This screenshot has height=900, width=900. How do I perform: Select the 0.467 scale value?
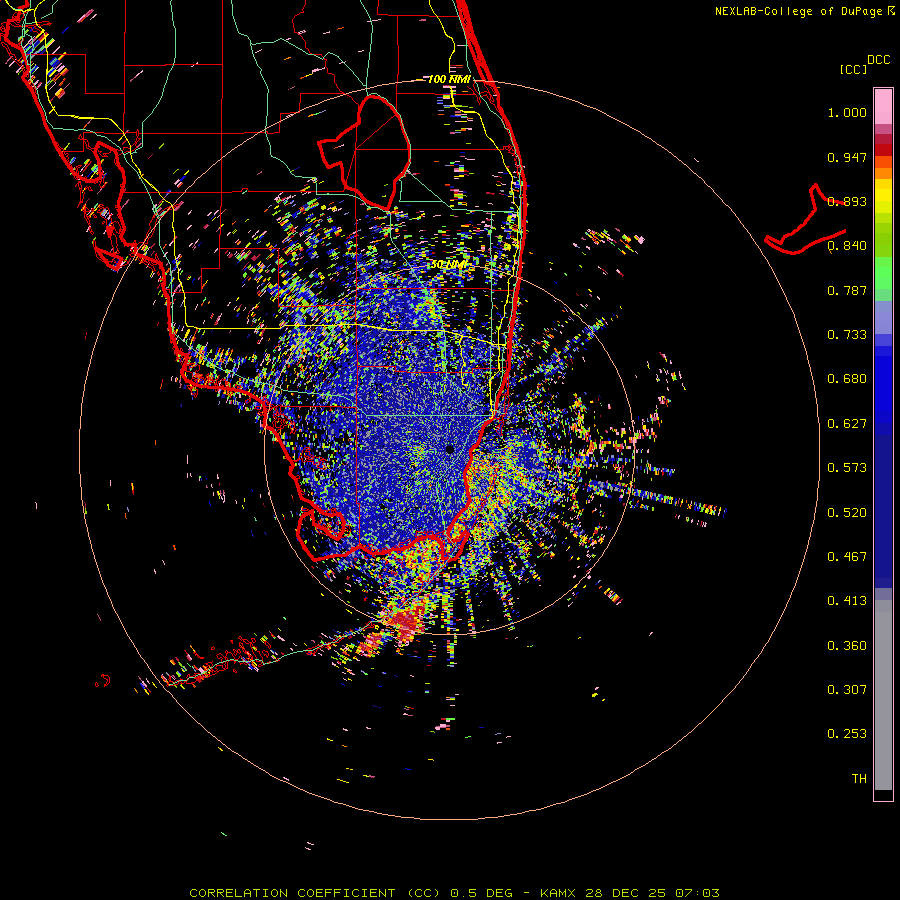pos(847,557)
